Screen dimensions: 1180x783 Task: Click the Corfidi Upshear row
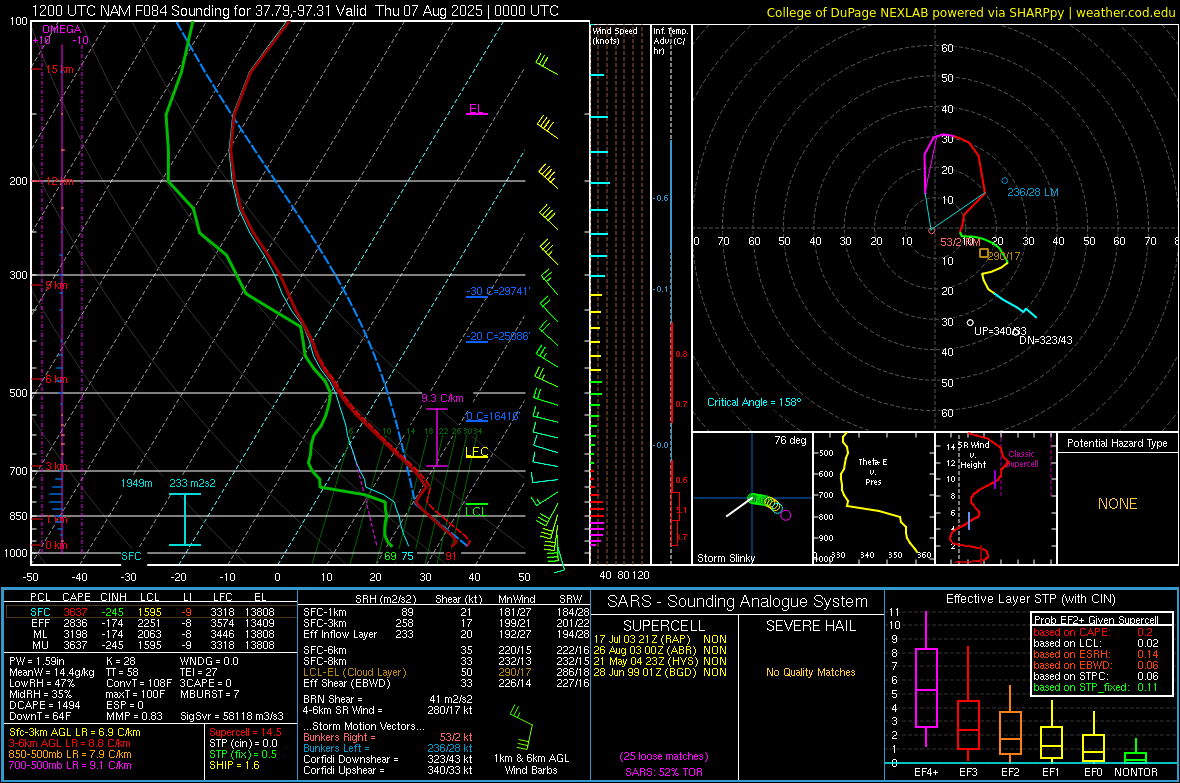pos(388,769)
